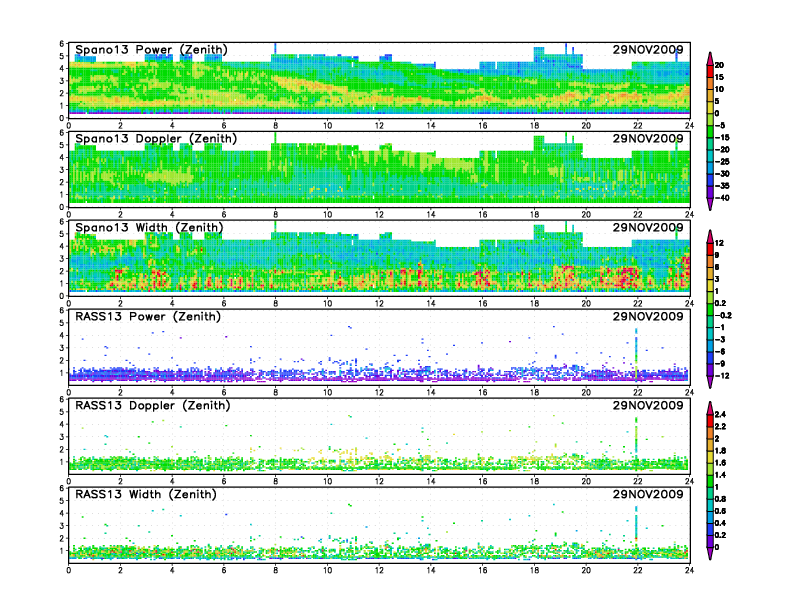Viewport: 792px width, 612px height.
Task: Click the 29NOV2009 date in Spano13 Width panel
Action: pyautogui.click(x=648, y=227)
